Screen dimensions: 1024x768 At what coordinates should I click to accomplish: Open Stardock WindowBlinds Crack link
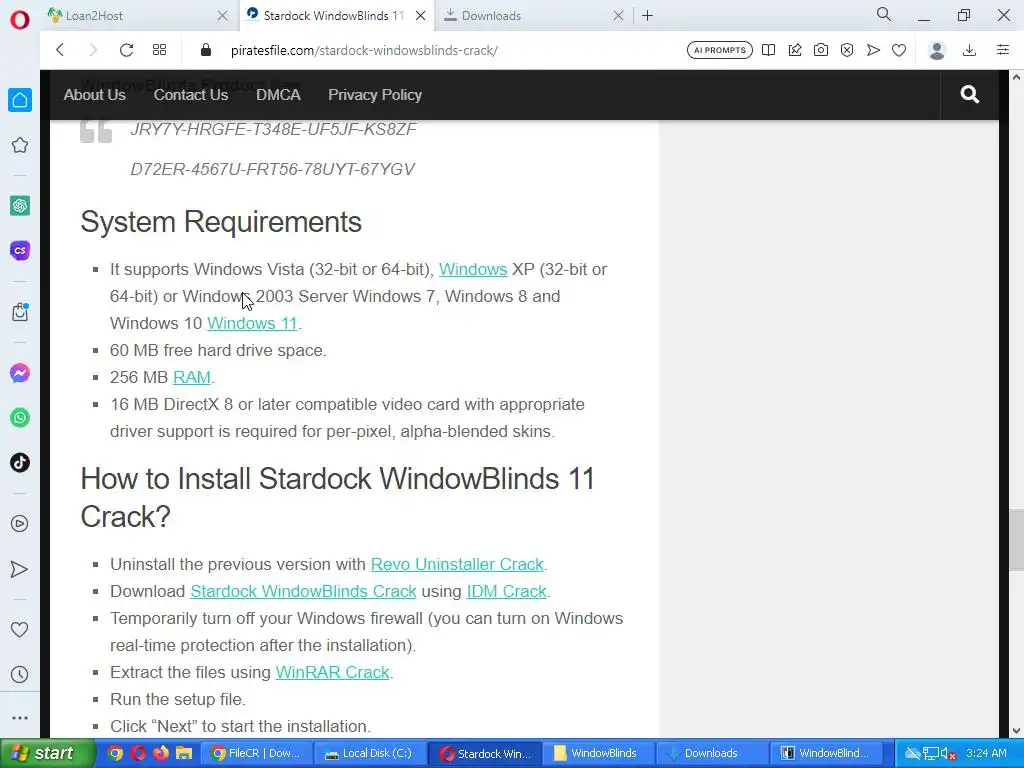coord(303,591)
